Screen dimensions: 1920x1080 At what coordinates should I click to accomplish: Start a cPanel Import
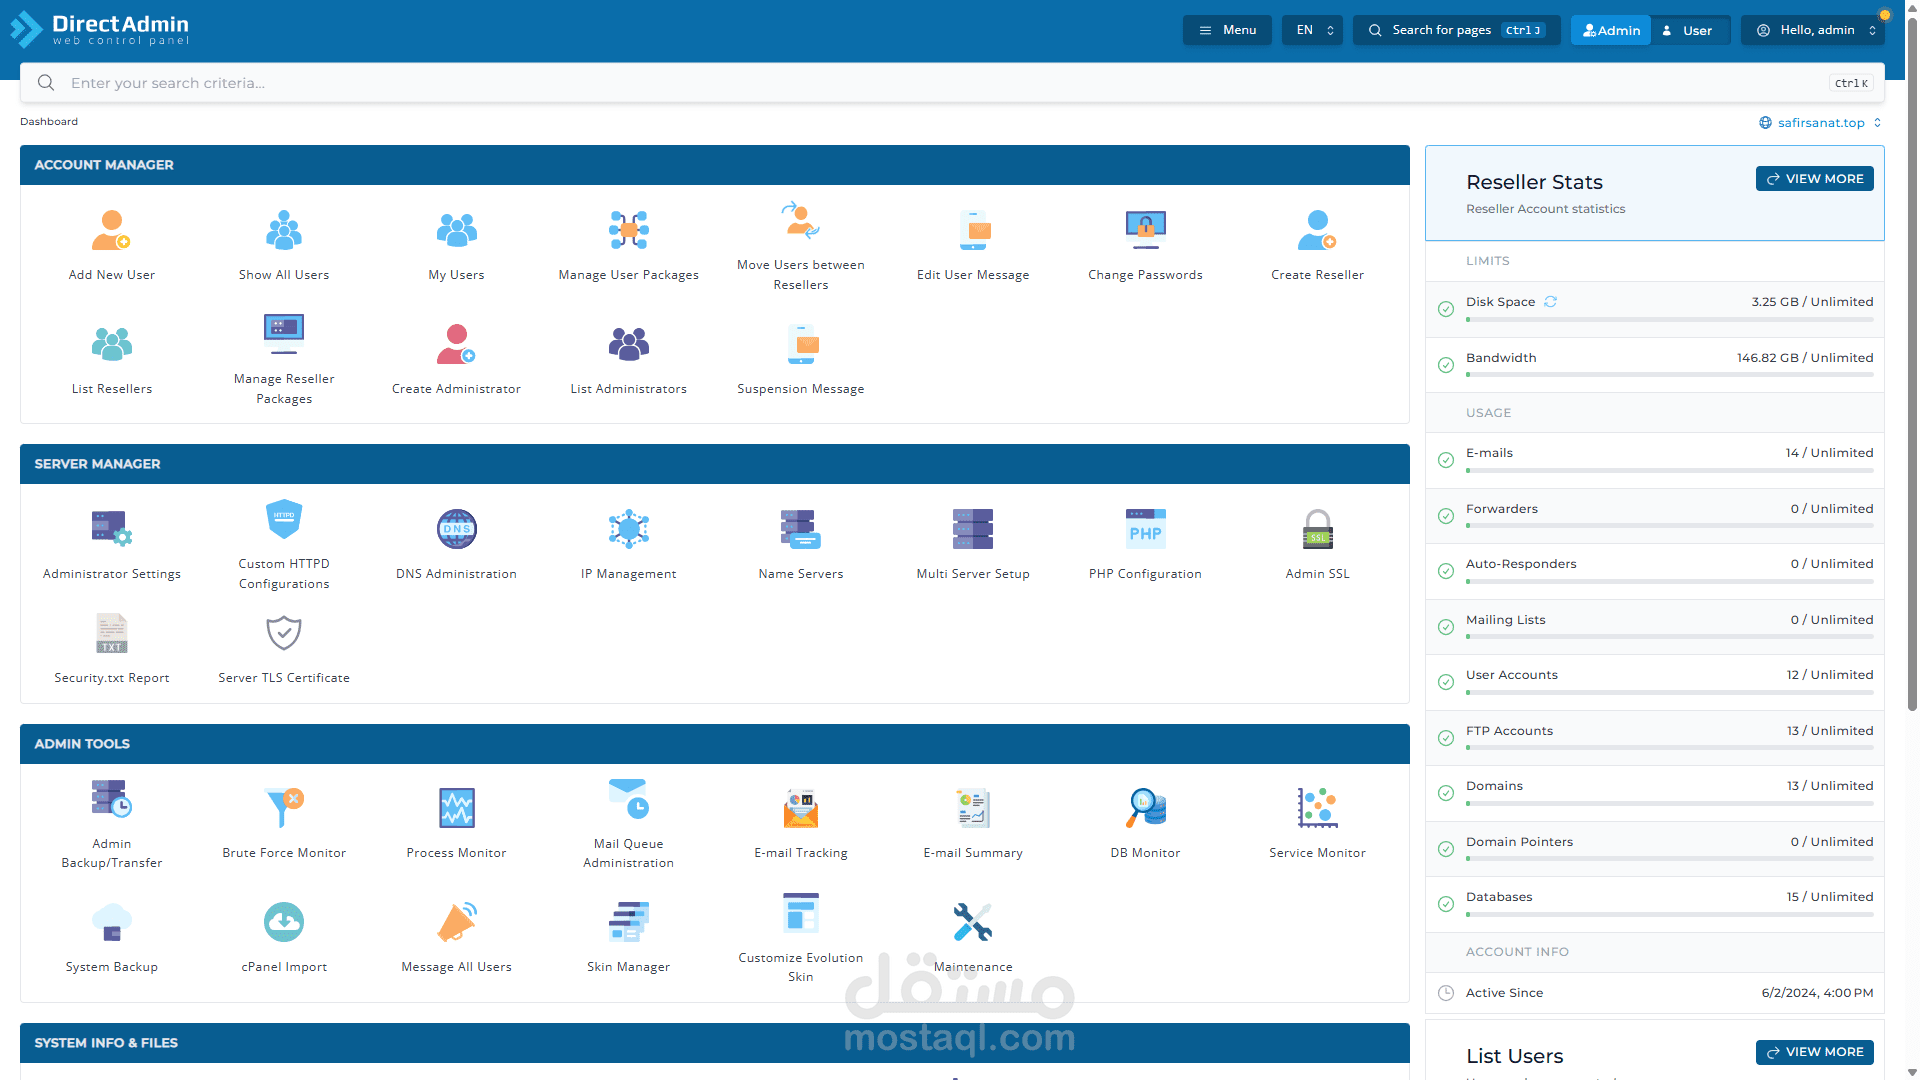(x=284, y=932)
